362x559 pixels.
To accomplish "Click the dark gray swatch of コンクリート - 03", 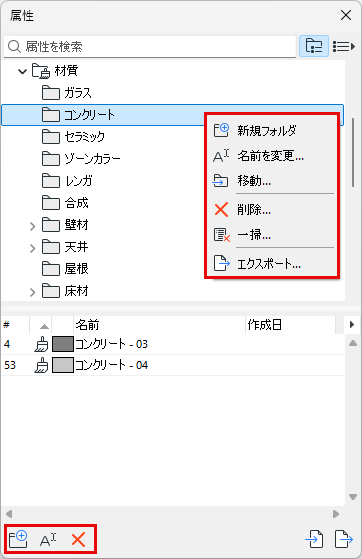I will [63, 344].
